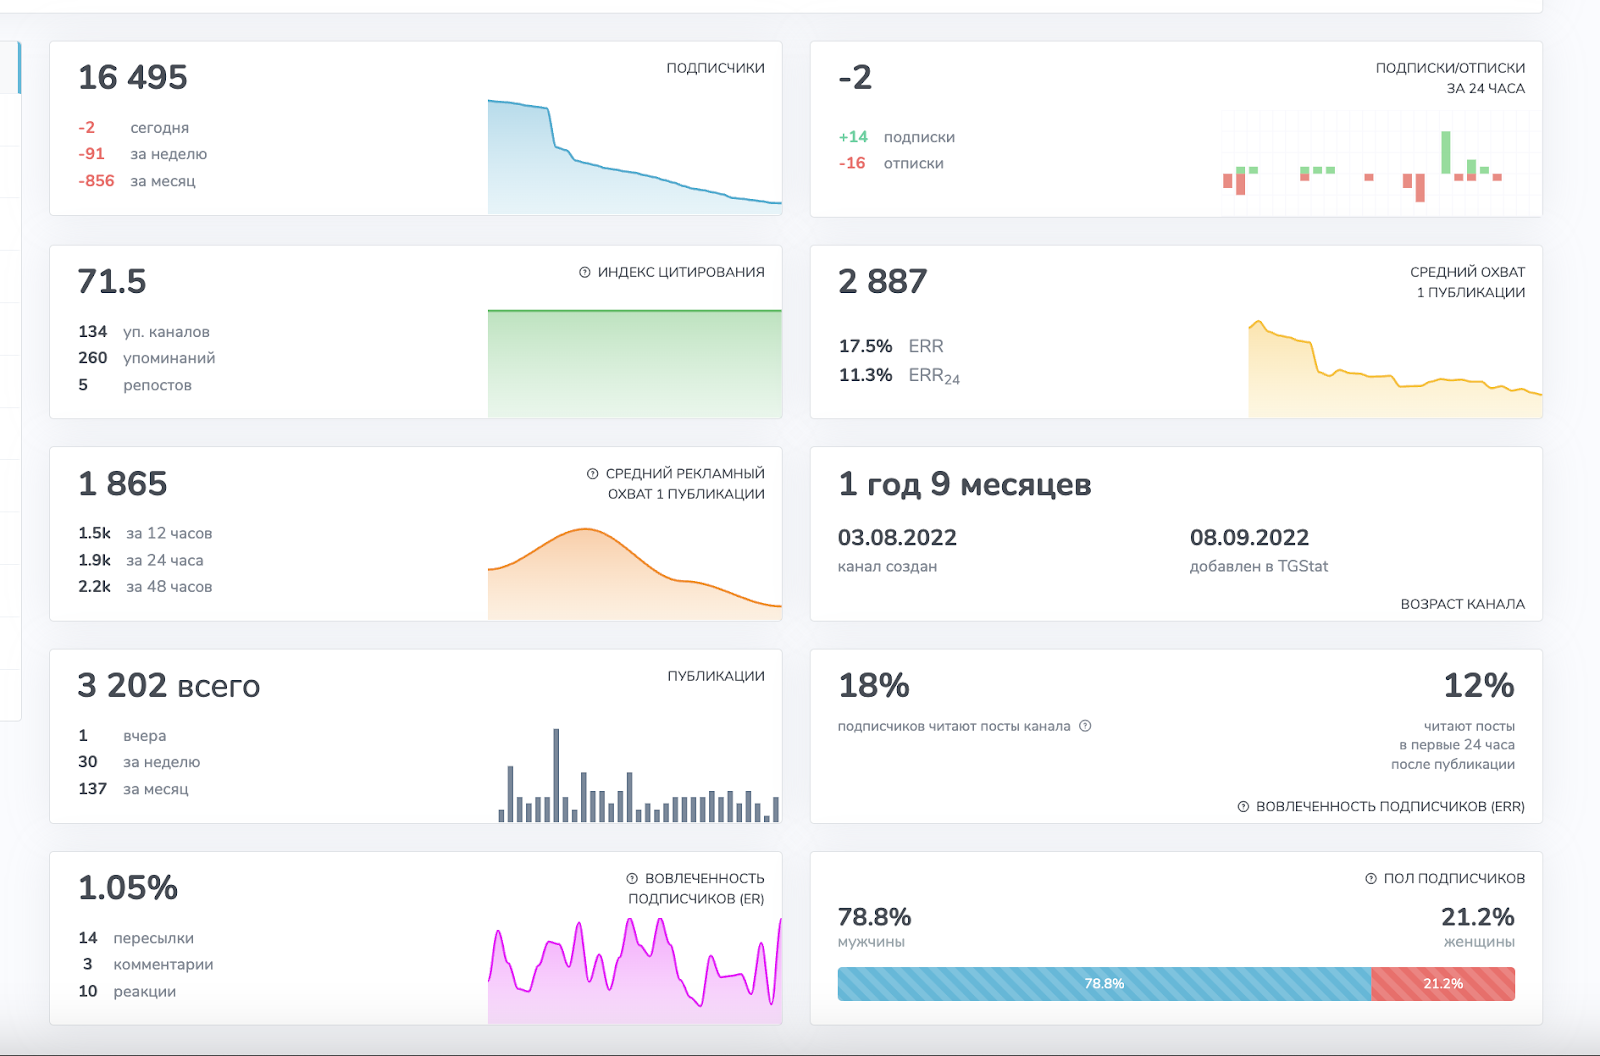Select the ПОДПИСЧИКИ card title
Screen dimensions: 1600x1056
pyautogui.click(x=715, y=68)
